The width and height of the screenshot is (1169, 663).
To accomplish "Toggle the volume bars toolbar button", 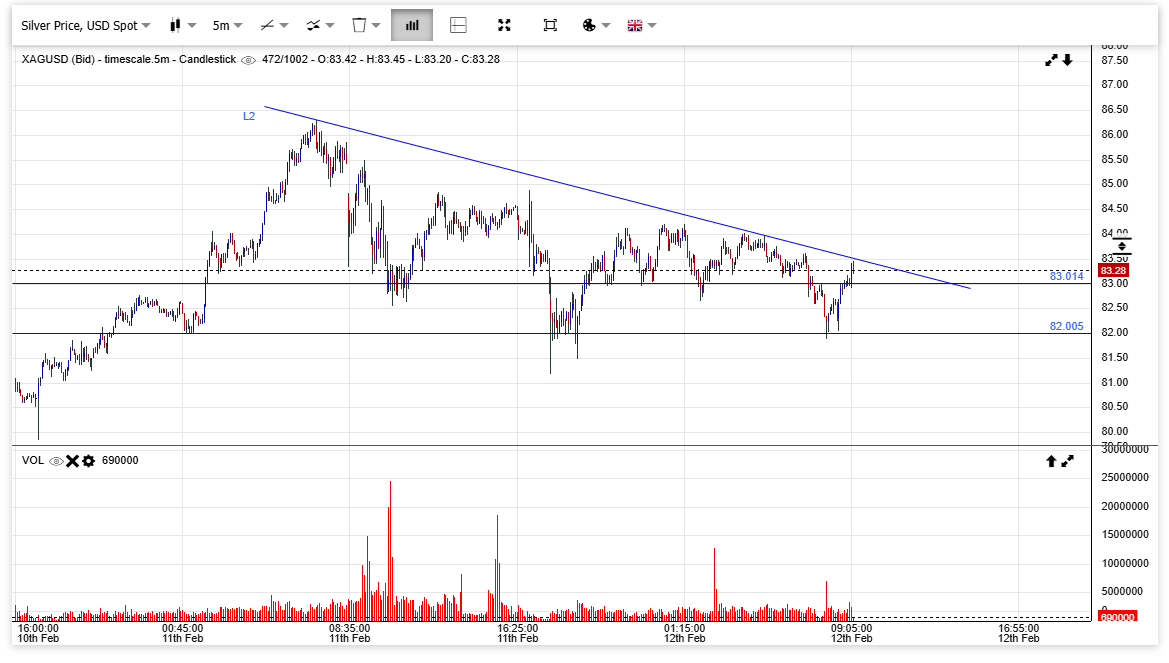I will 412,25.
